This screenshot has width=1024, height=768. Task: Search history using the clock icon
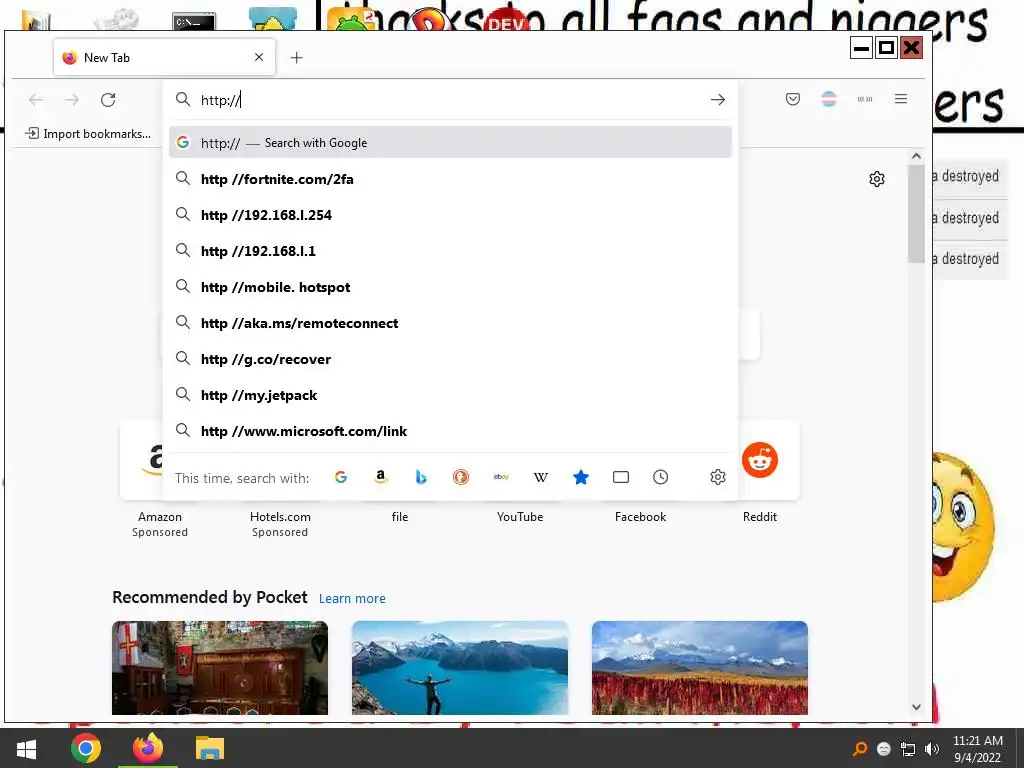coord(661,477)
